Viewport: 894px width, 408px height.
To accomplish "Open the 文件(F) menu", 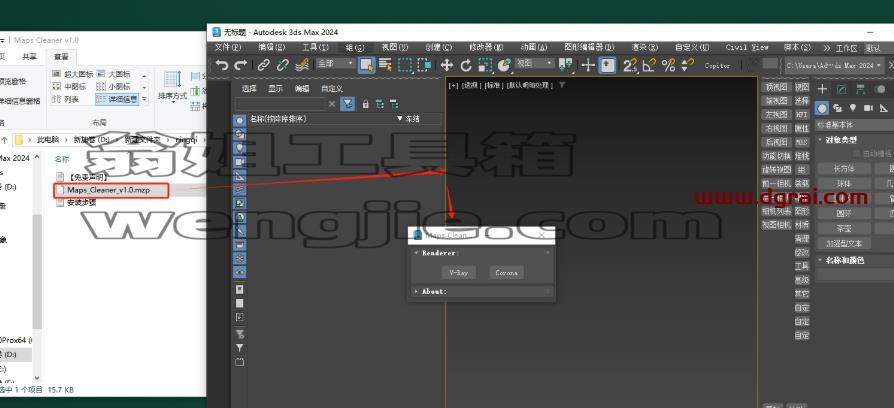I will pos(227,47).
